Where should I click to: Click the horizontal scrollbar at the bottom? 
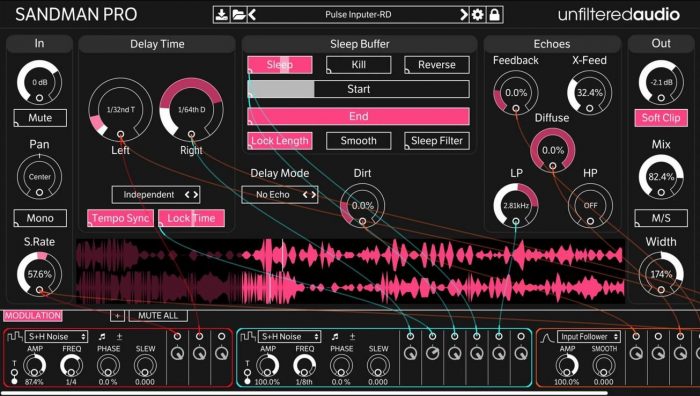click(305, 393)
